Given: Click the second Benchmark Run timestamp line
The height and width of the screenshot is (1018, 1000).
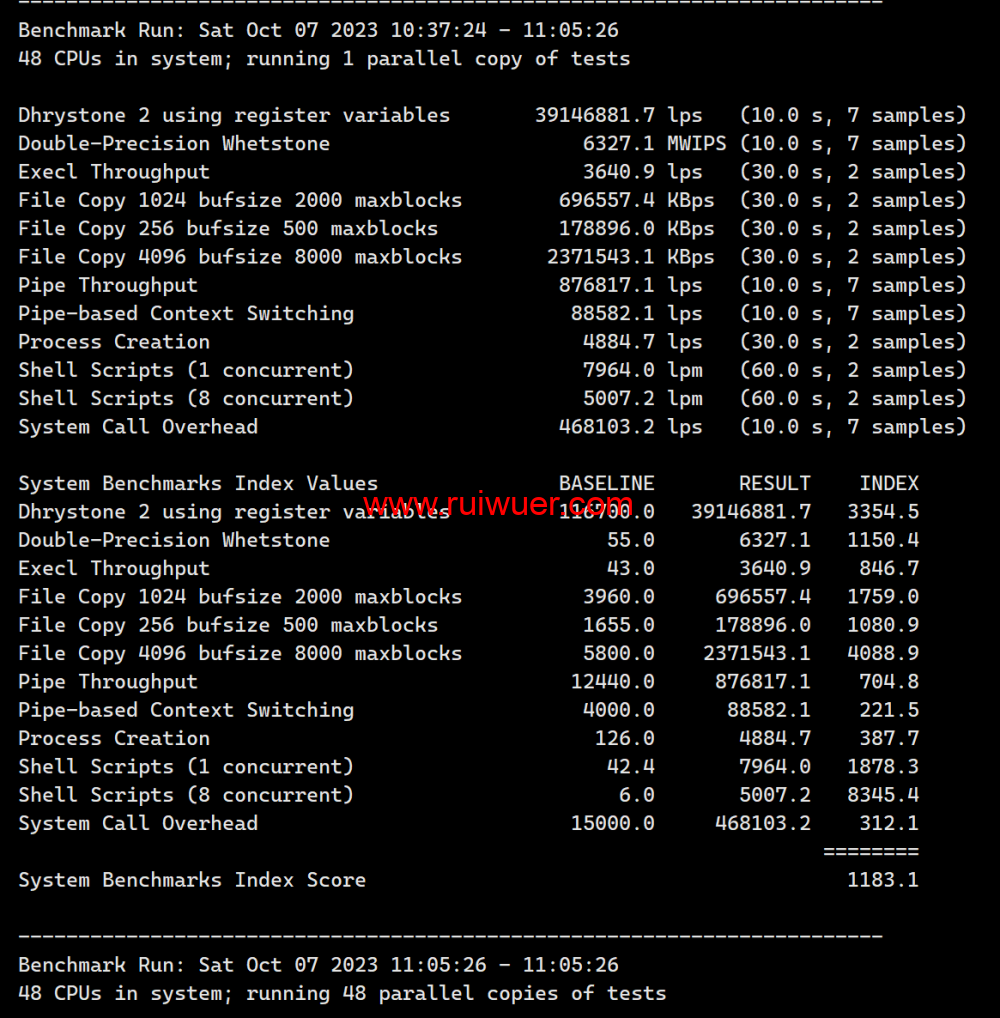Looking at the screenshot, I should [x=318, y=965].
